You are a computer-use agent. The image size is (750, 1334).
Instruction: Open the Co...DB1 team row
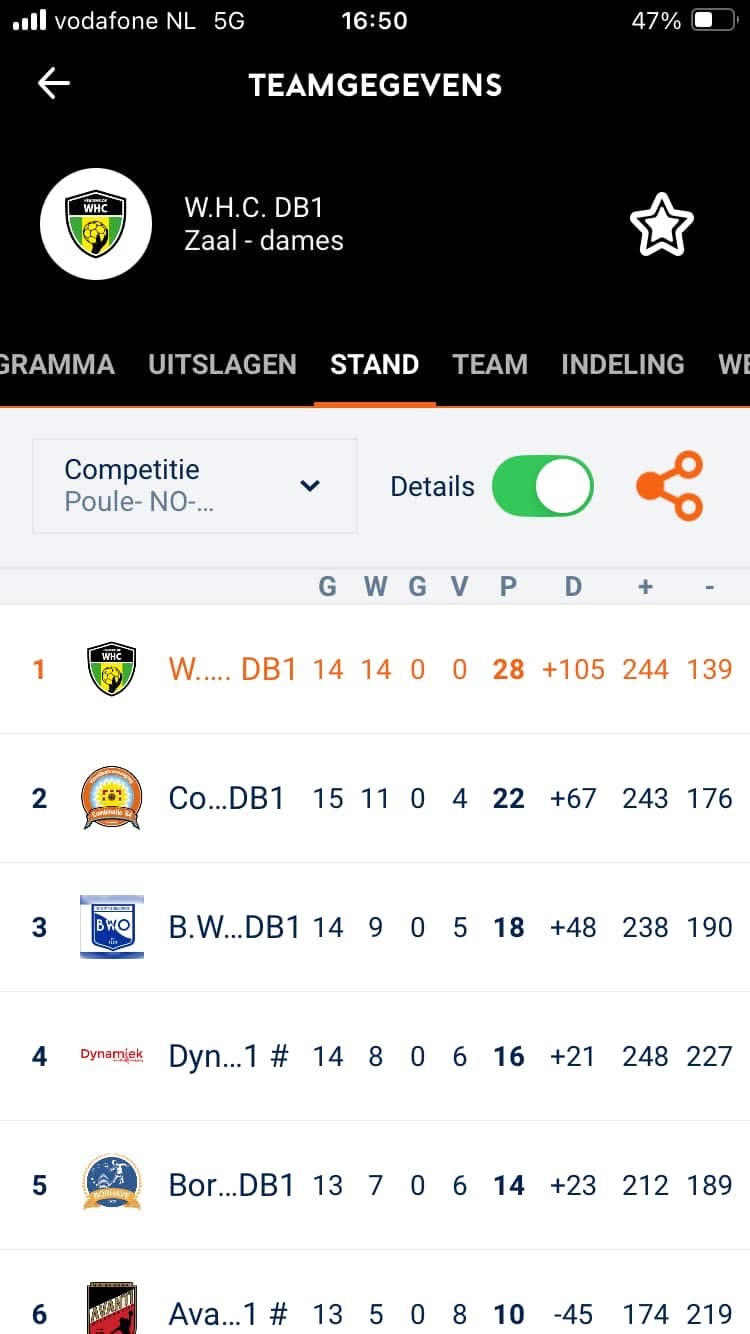click(x=375, y=798)
